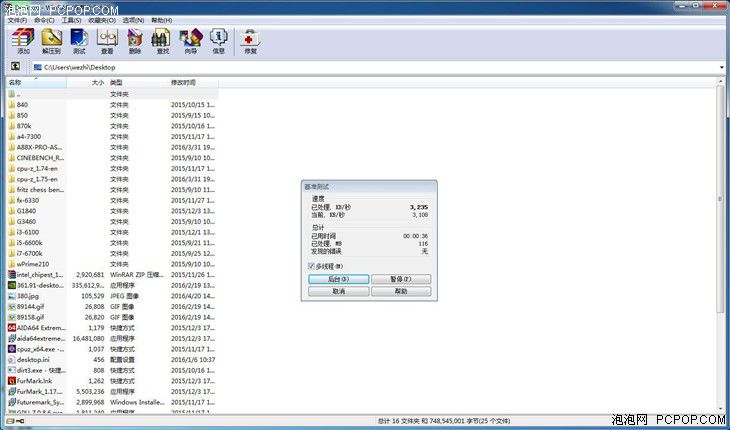Select the intel_chipest ZIP archive icon
This screenshot has height=430, width=730.
pos(12,275)
